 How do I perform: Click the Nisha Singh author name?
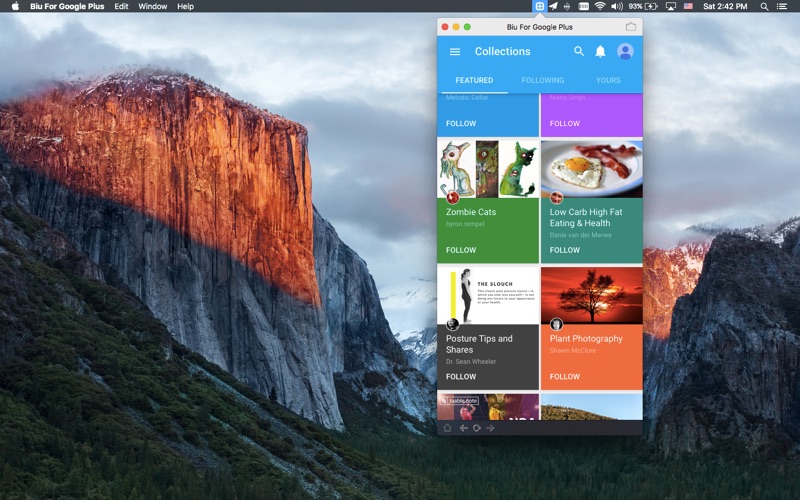(x=567, y=97)
